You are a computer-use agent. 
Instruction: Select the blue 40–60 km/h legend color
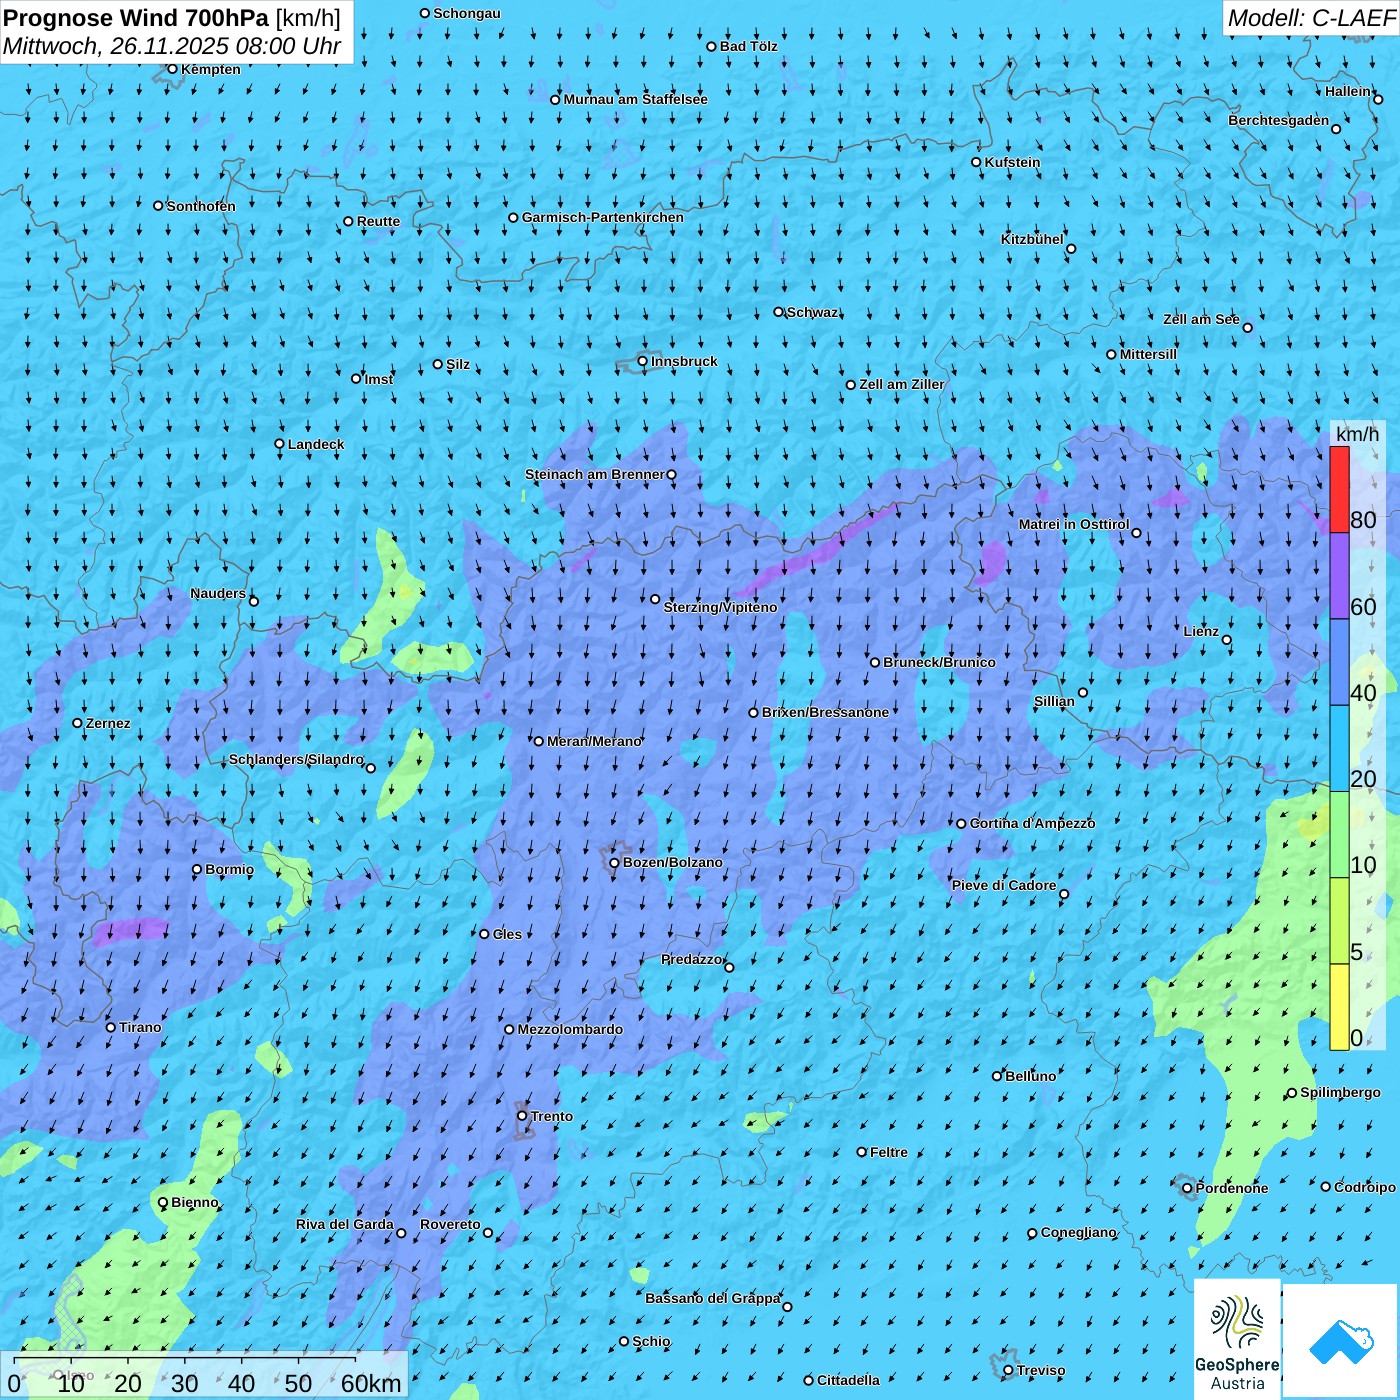coord(1339,663)
